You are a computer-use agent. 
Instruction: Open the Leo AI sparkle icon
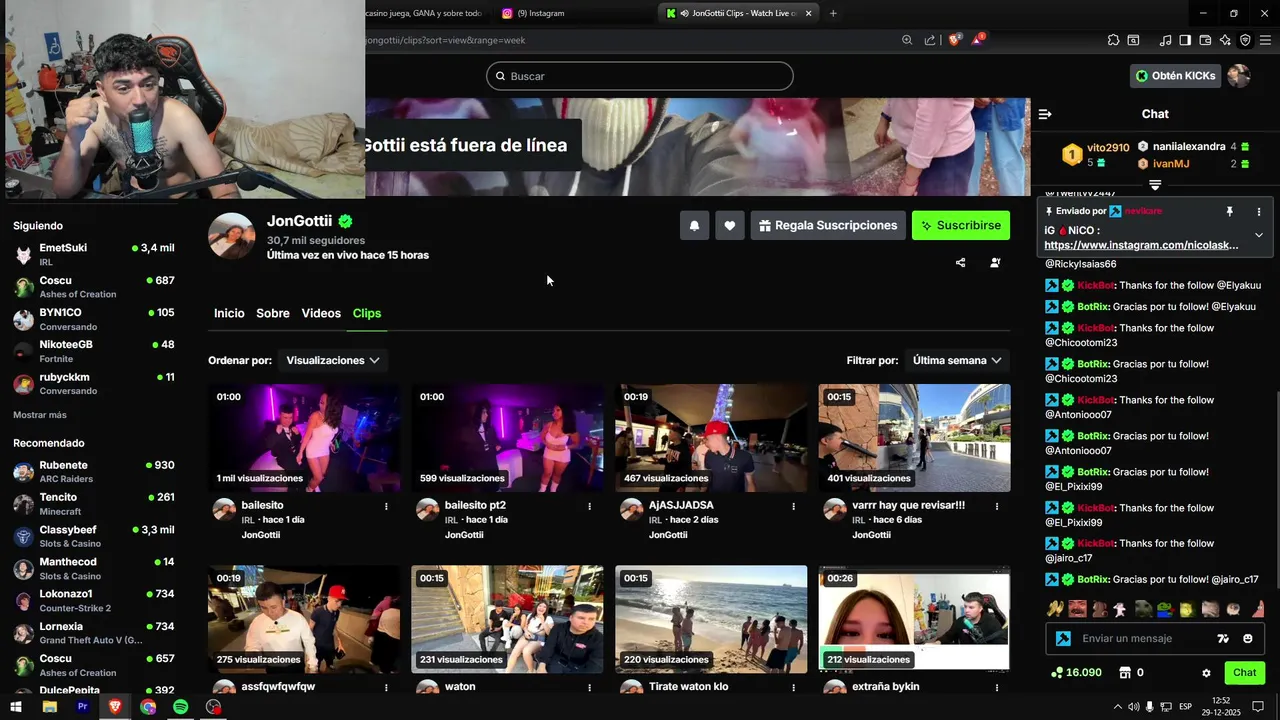(x=1225, y=40)
